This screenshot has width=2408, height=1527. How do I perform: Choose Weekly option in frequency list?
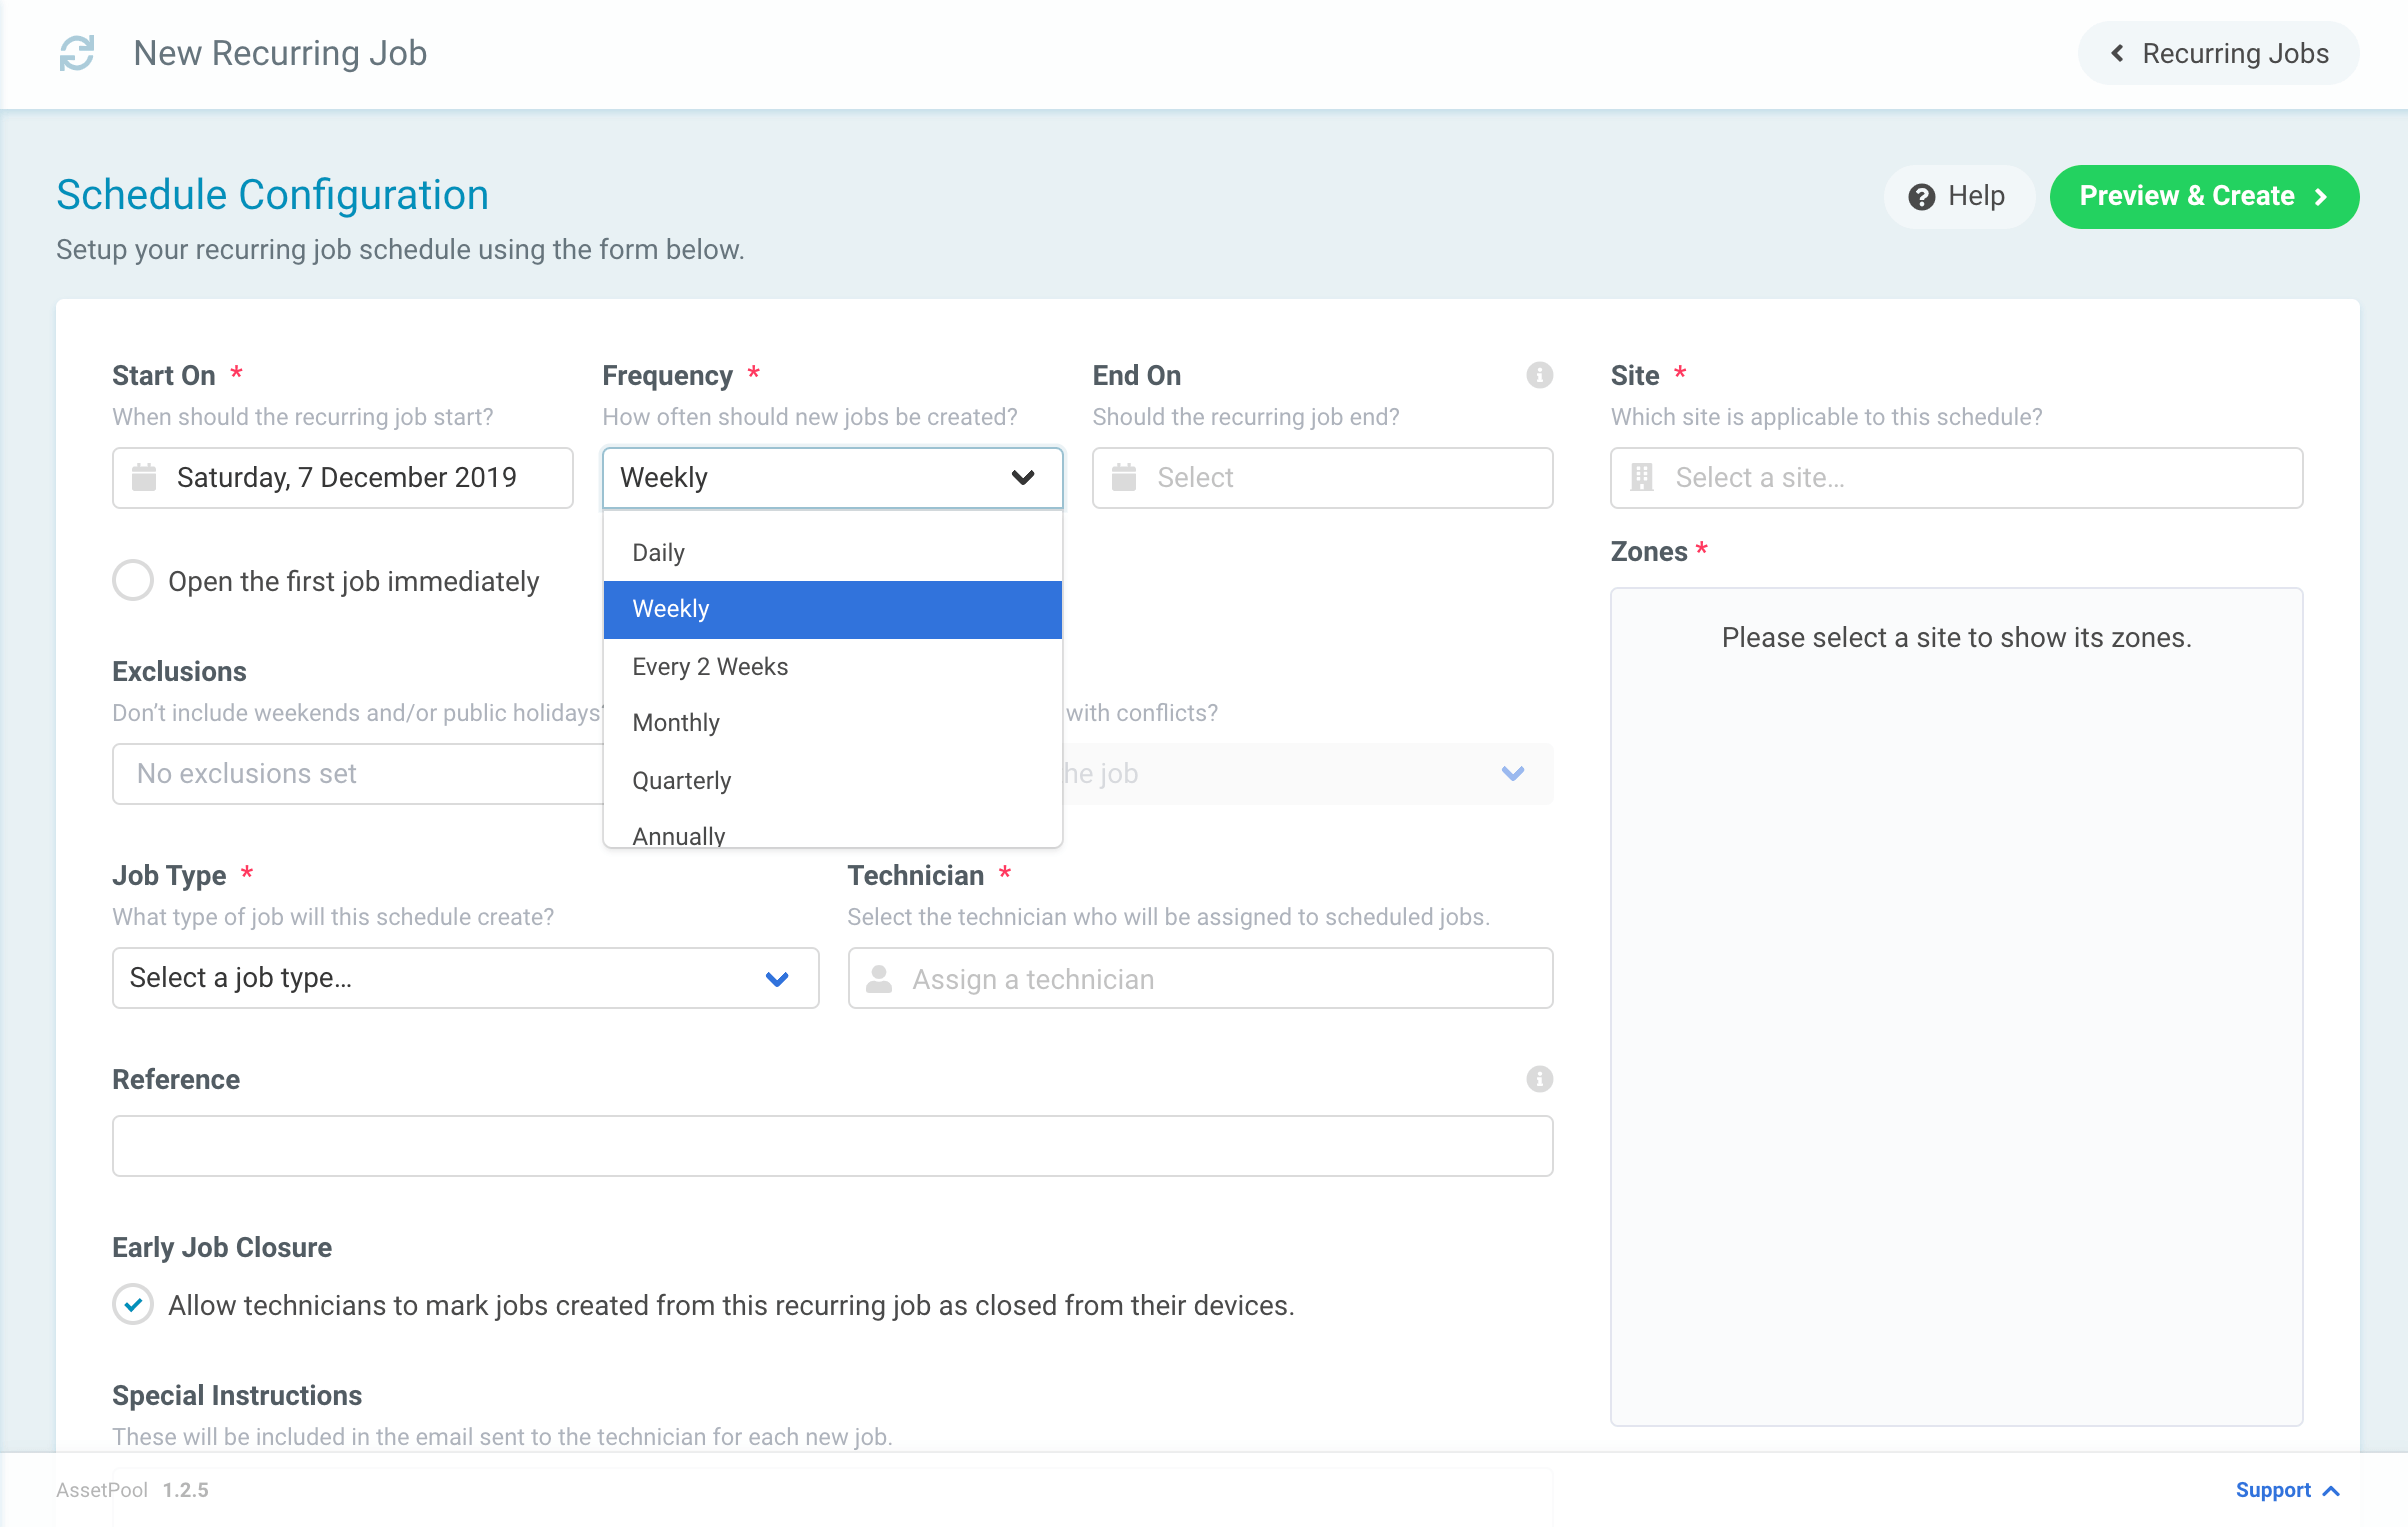[x=832, y=609]
